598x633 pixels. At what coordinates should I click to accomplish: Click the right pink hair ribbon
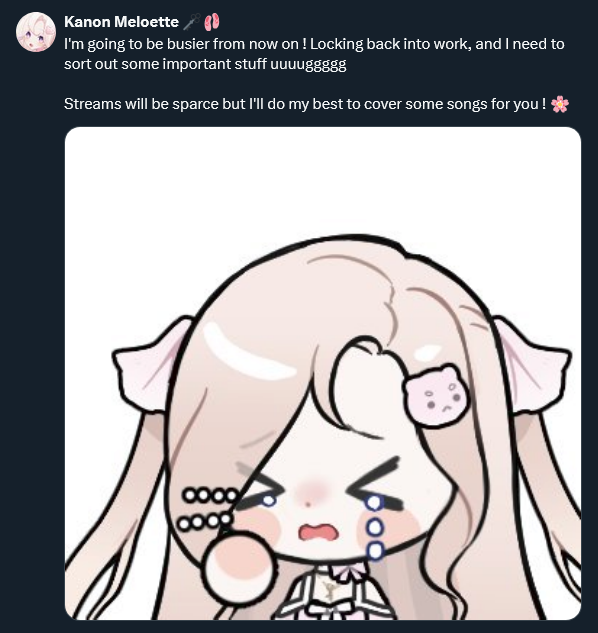[x=532, y=365]
